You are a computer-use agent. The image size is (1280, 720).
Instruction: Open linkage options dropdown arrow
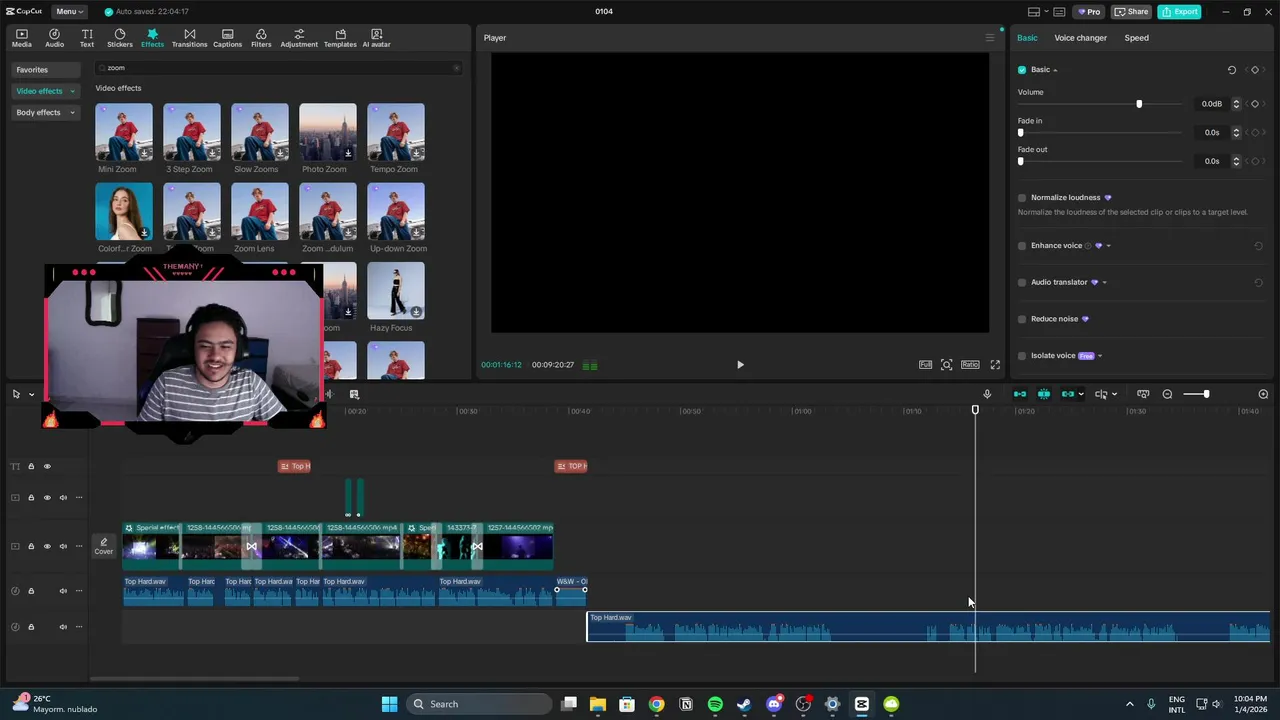(1081, 394)
